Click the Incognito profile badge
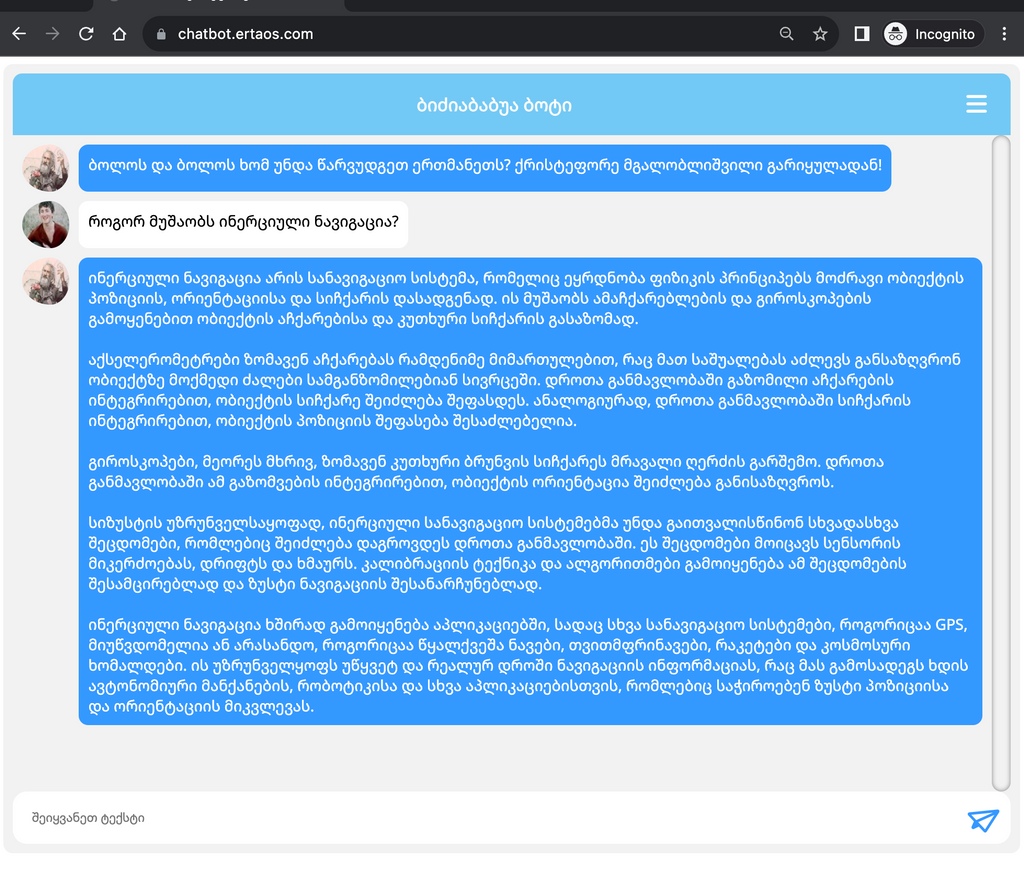 pos(931,33)
